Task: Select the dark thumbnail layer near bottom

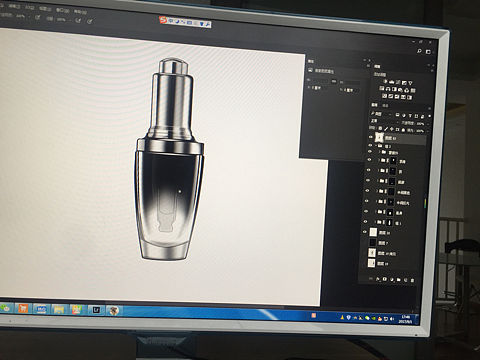Action: [x=373, y=242]
